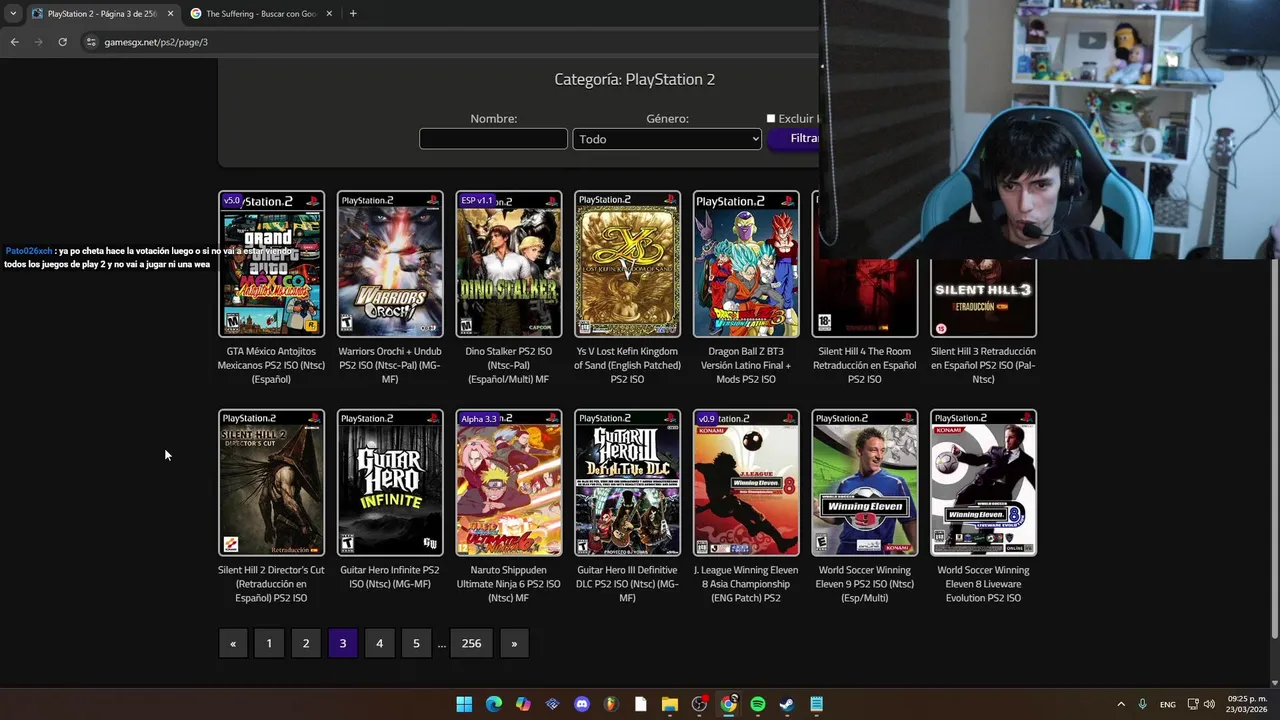Click the address bar URL
The image size is (1280, 720).
pos(156,42)
